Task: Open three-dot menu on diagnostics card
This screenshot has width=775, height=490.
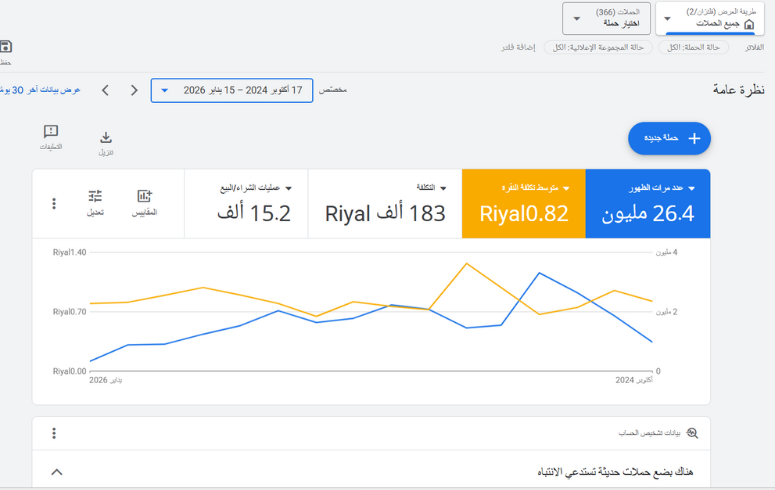Action: click(x=54, y=433)
